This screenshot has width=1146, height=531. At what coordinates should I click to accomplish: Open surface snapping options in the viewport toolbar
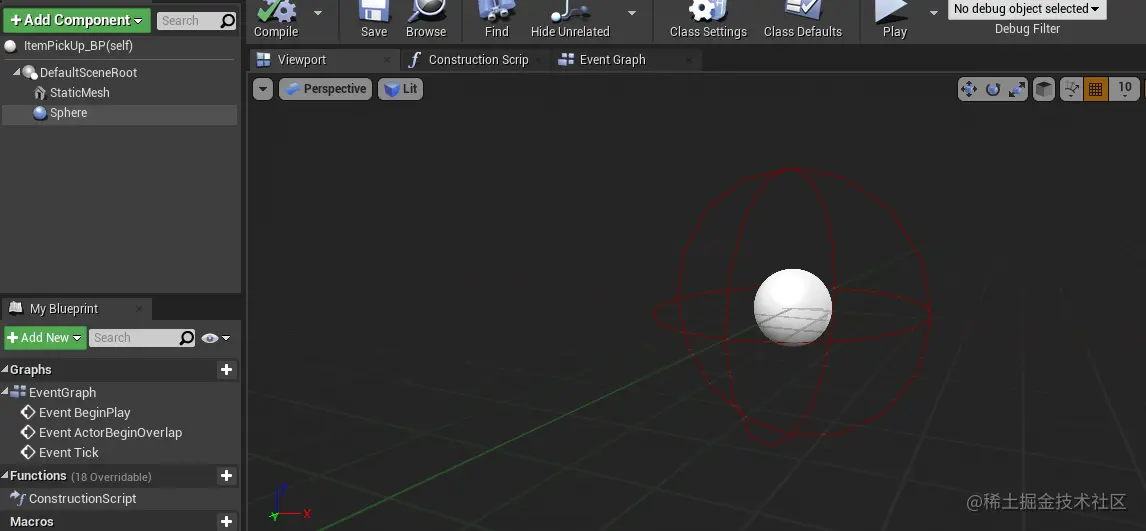pos(1071,89)
